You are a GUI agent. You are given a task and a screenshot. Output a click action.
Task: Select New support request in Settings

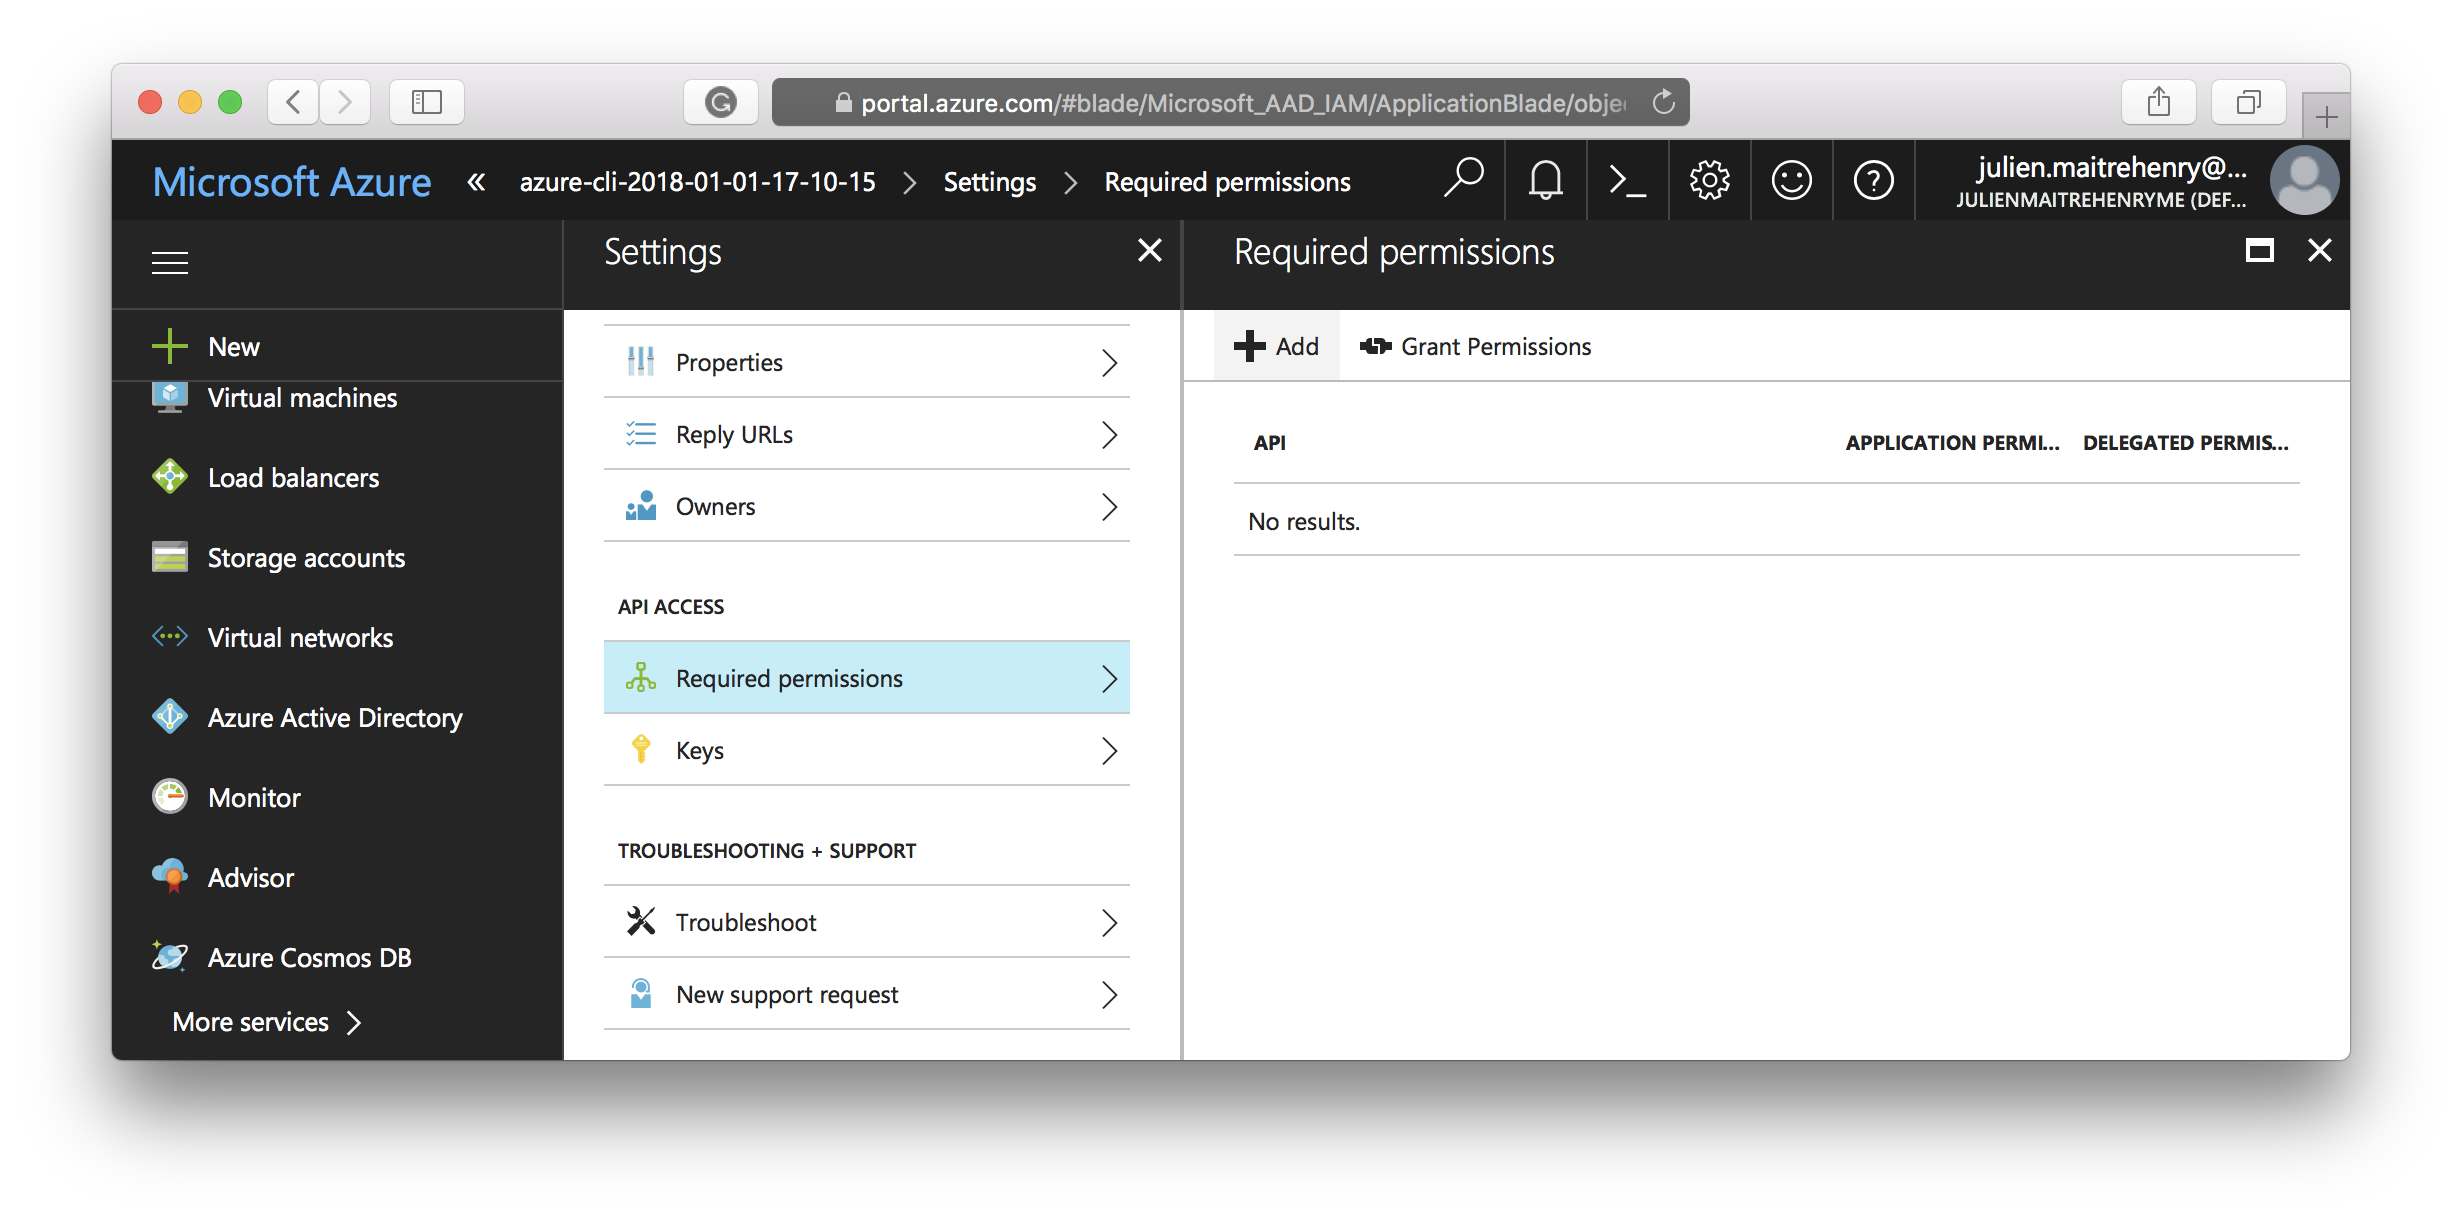pyautogui.click(x=867, y=994)
